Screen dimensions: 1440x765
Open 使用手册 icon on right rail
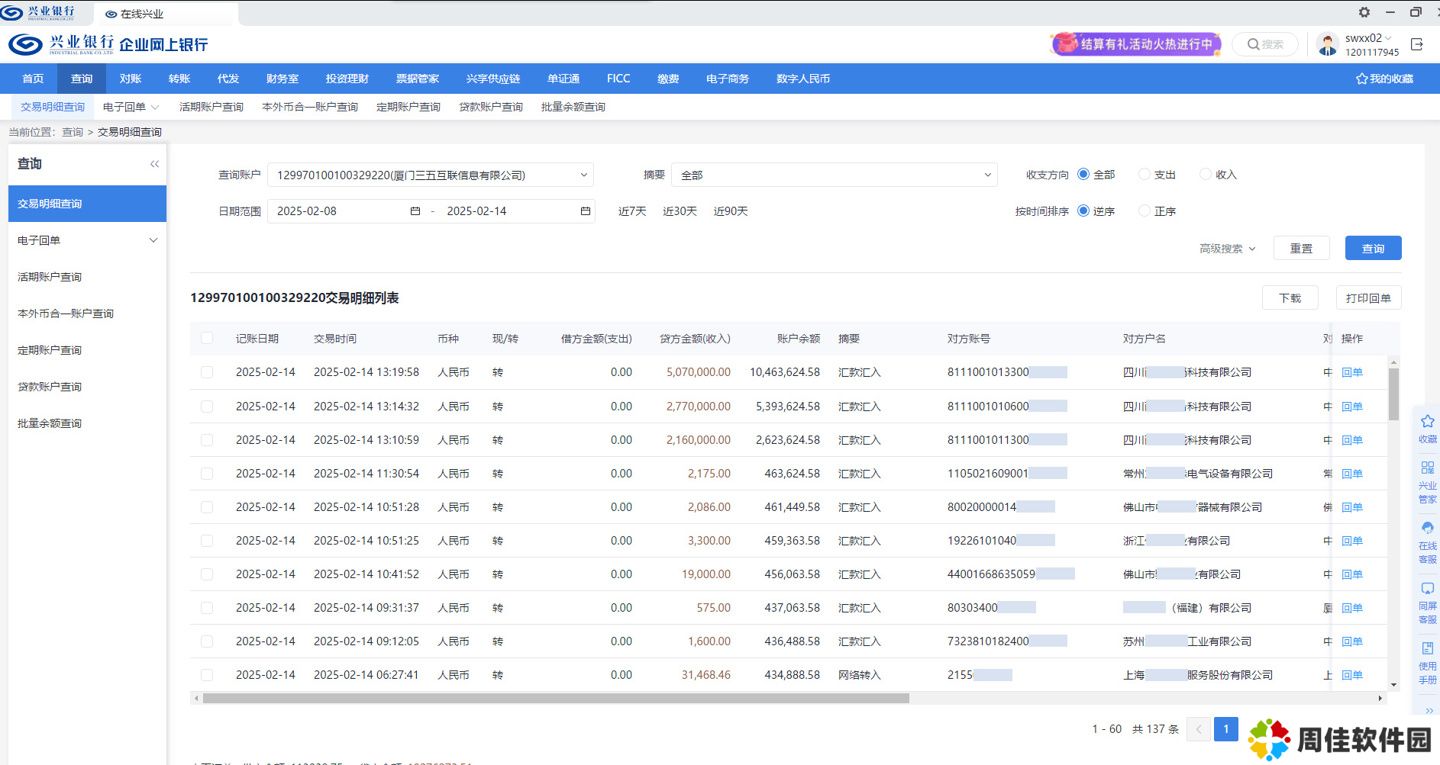click(1427, 648)
